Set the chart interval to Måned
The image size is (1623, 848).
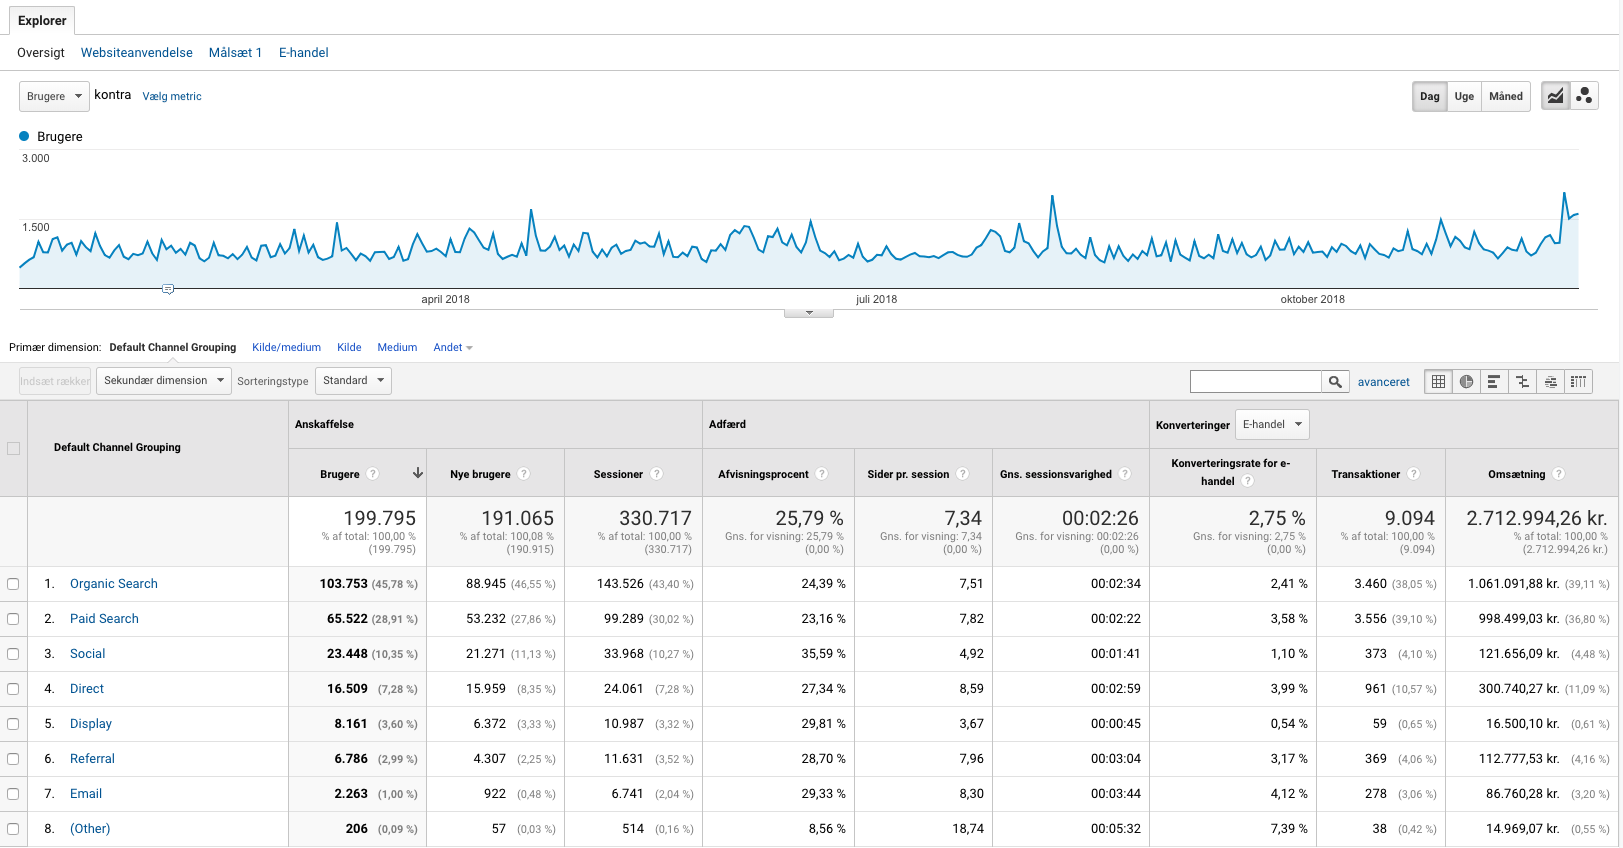pyautogui.click(x=1505, y=96)
